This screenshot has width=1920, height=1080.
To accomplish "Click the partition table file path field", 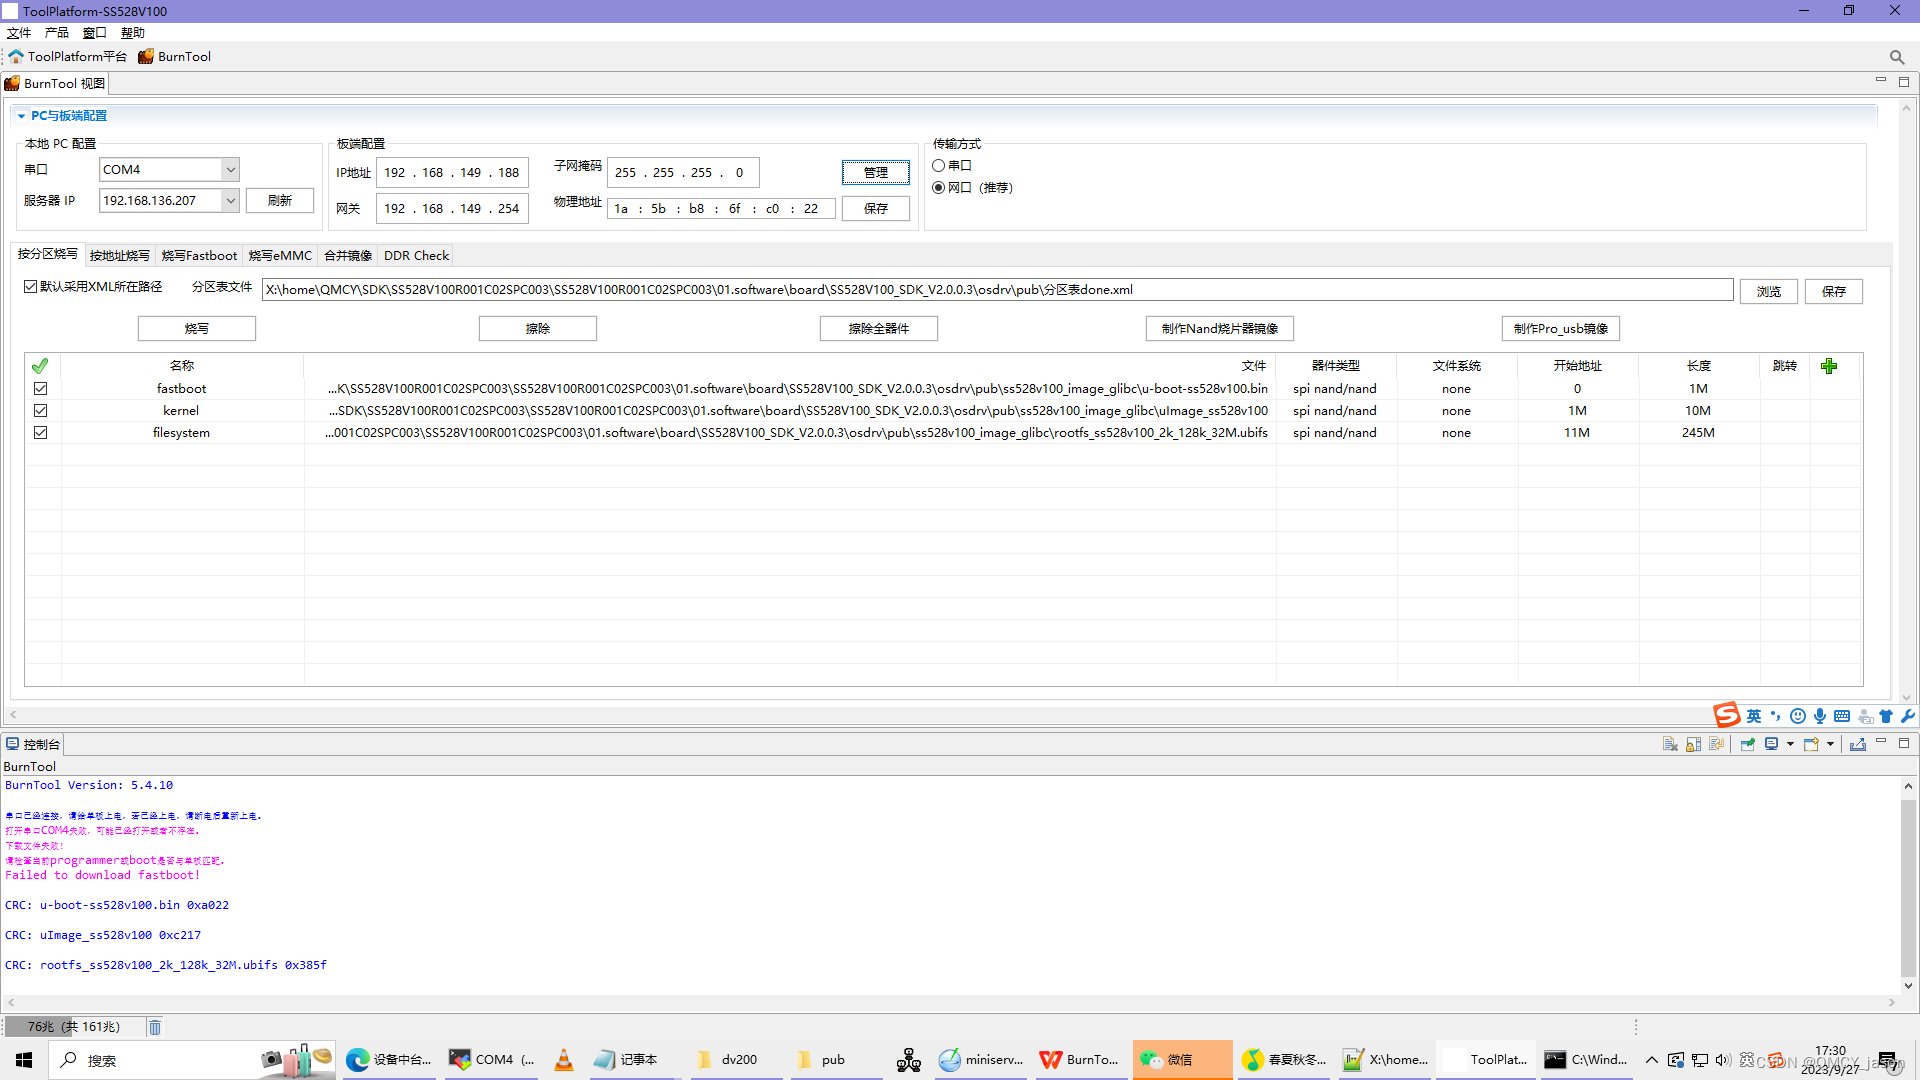I will pyautogui.click(x=996, y=290).
